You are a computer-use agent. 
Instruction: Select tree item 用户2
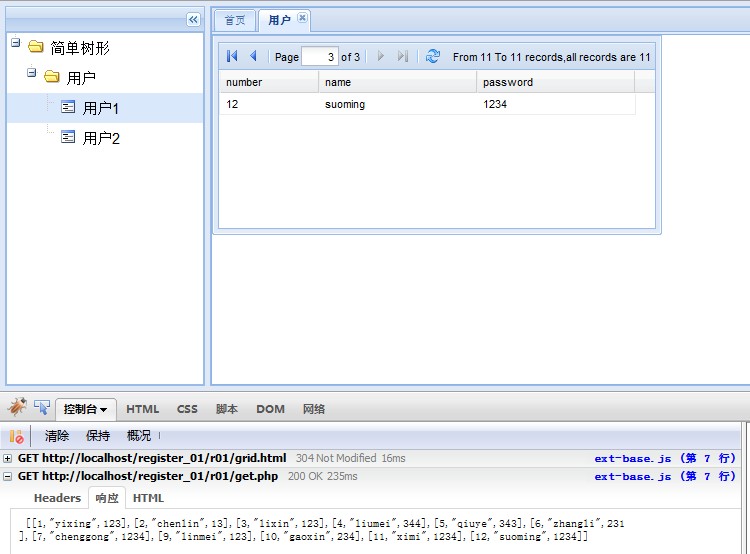[101, 138]
